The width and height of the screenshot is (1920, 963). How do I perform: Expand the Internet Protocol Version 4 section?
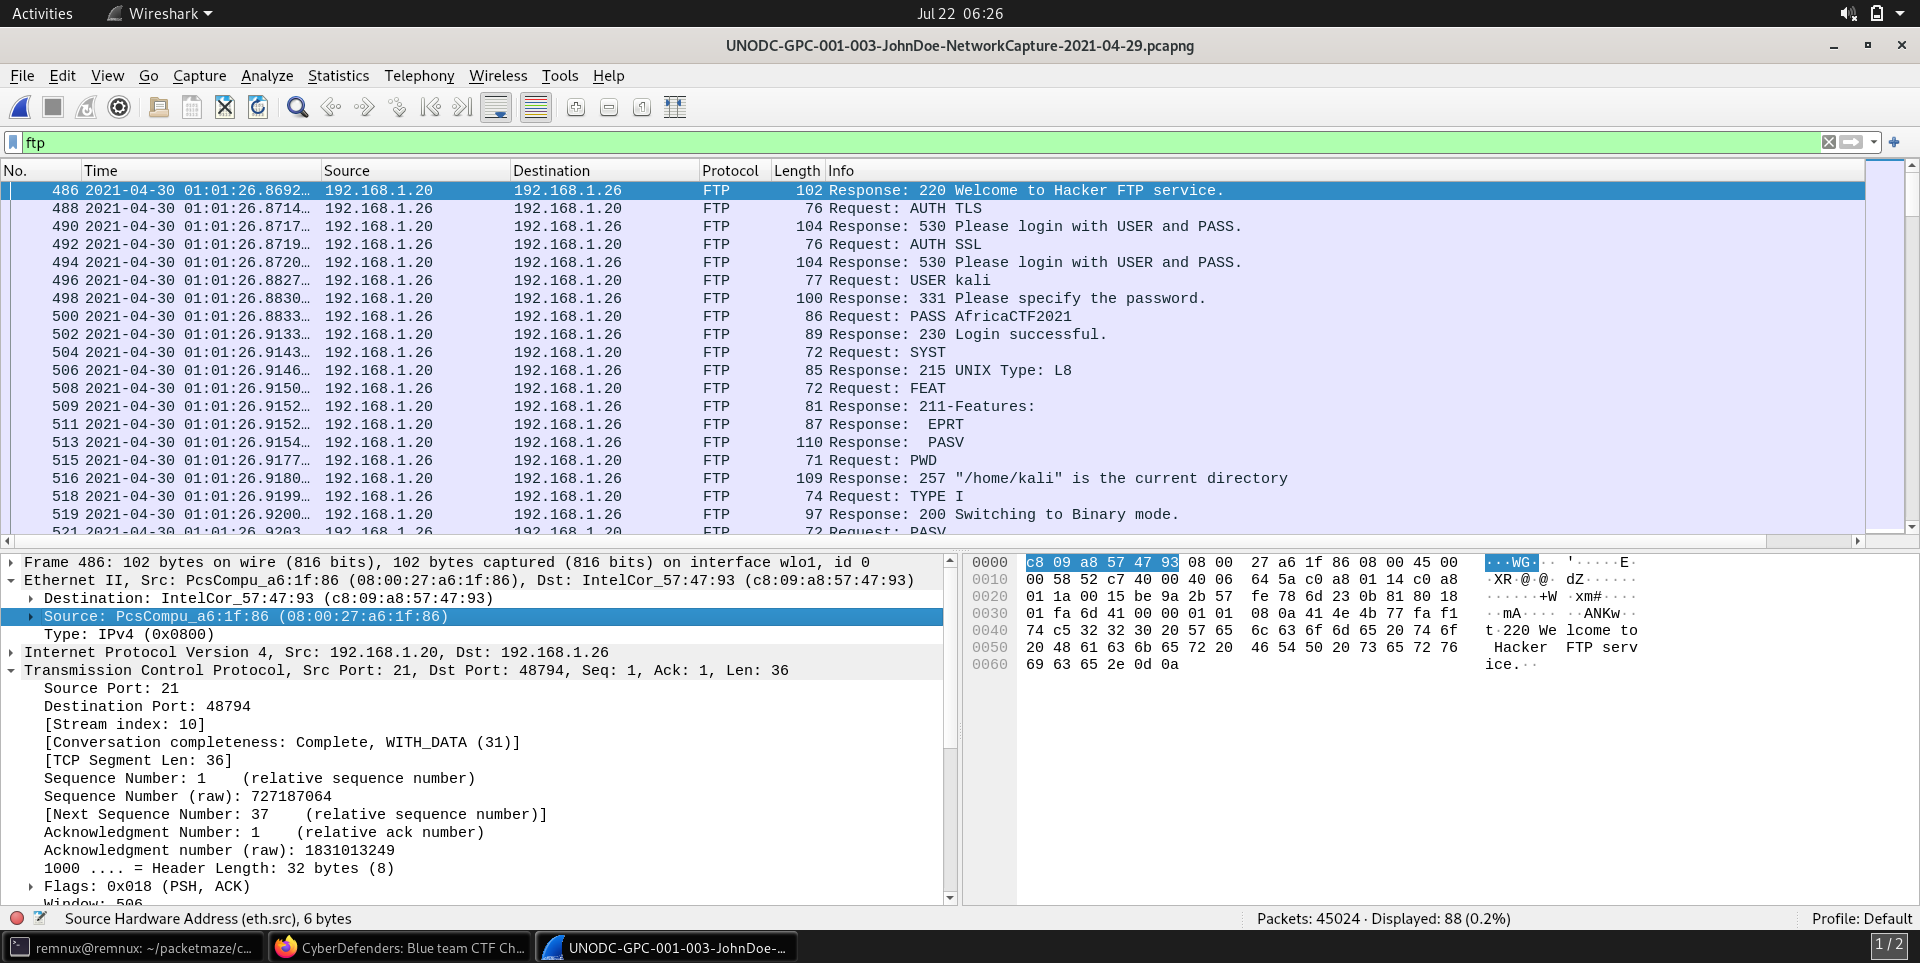tap(11, 653)
